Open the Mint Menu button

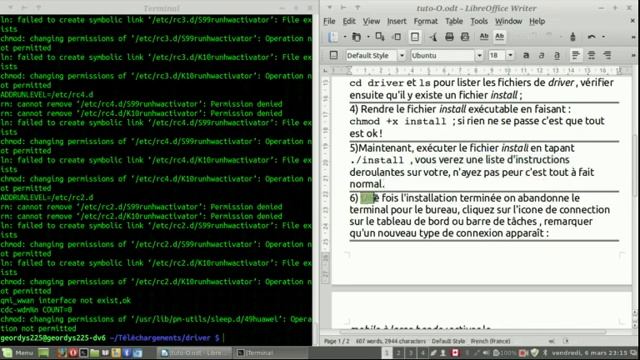click(x=18, y=353)
